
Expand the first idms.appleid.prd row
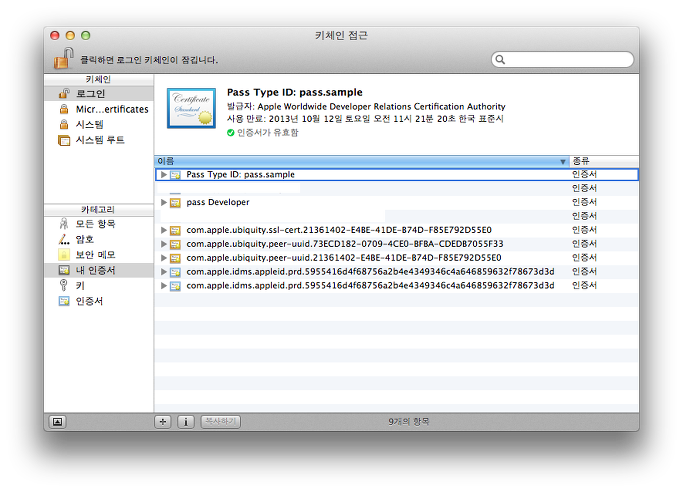point(164,272)
